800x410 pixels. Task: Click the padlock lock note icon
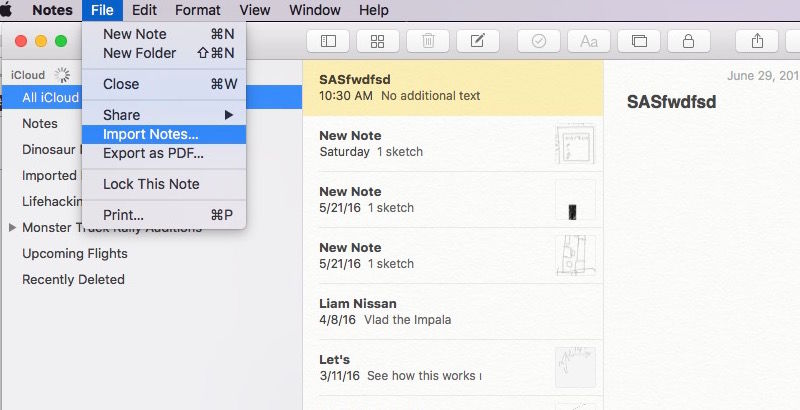(689, 41)
